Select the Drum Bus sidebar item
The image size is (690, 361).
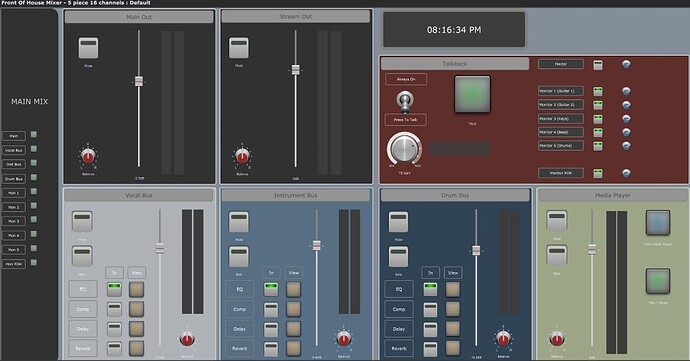(14, 179)
